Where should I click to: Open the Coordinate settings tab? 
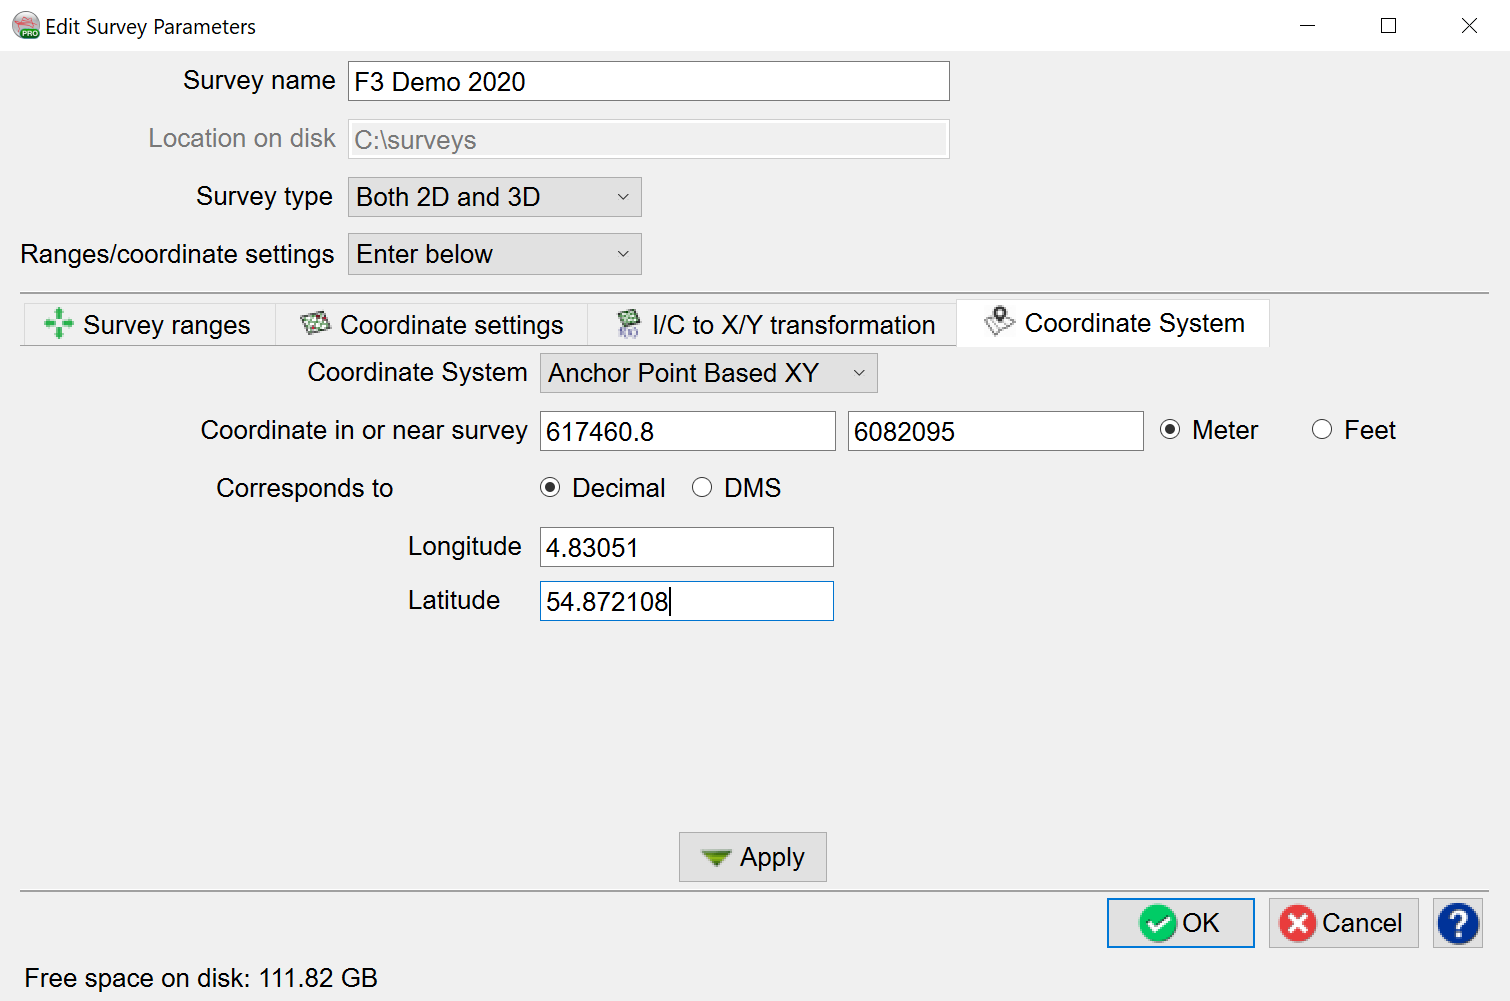[x=432, y=325]
